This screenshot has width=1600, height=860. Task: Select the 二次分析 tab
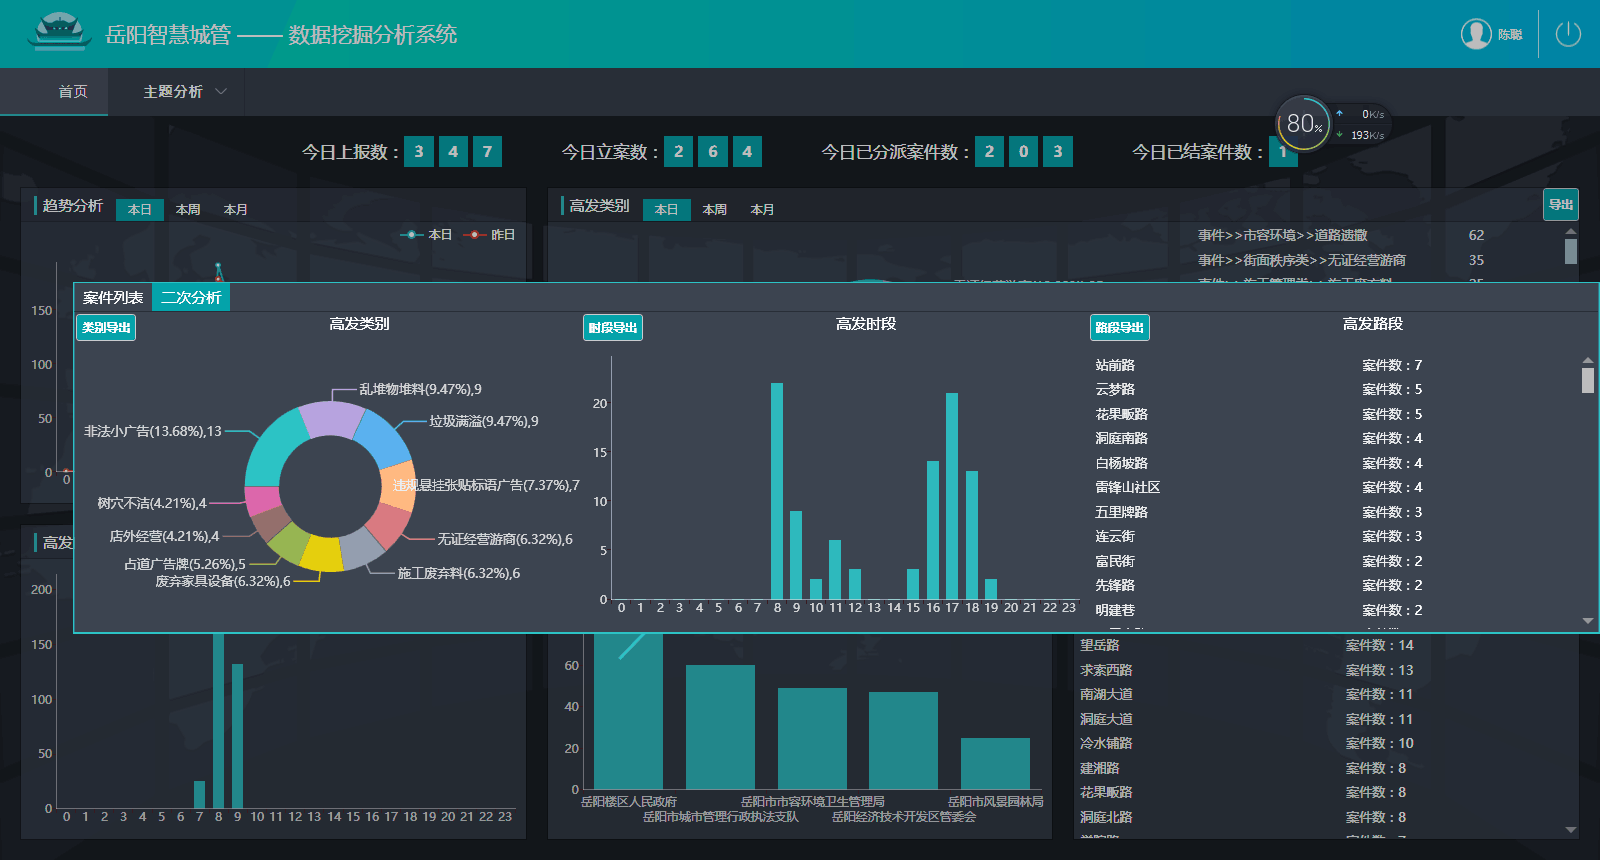191,298
